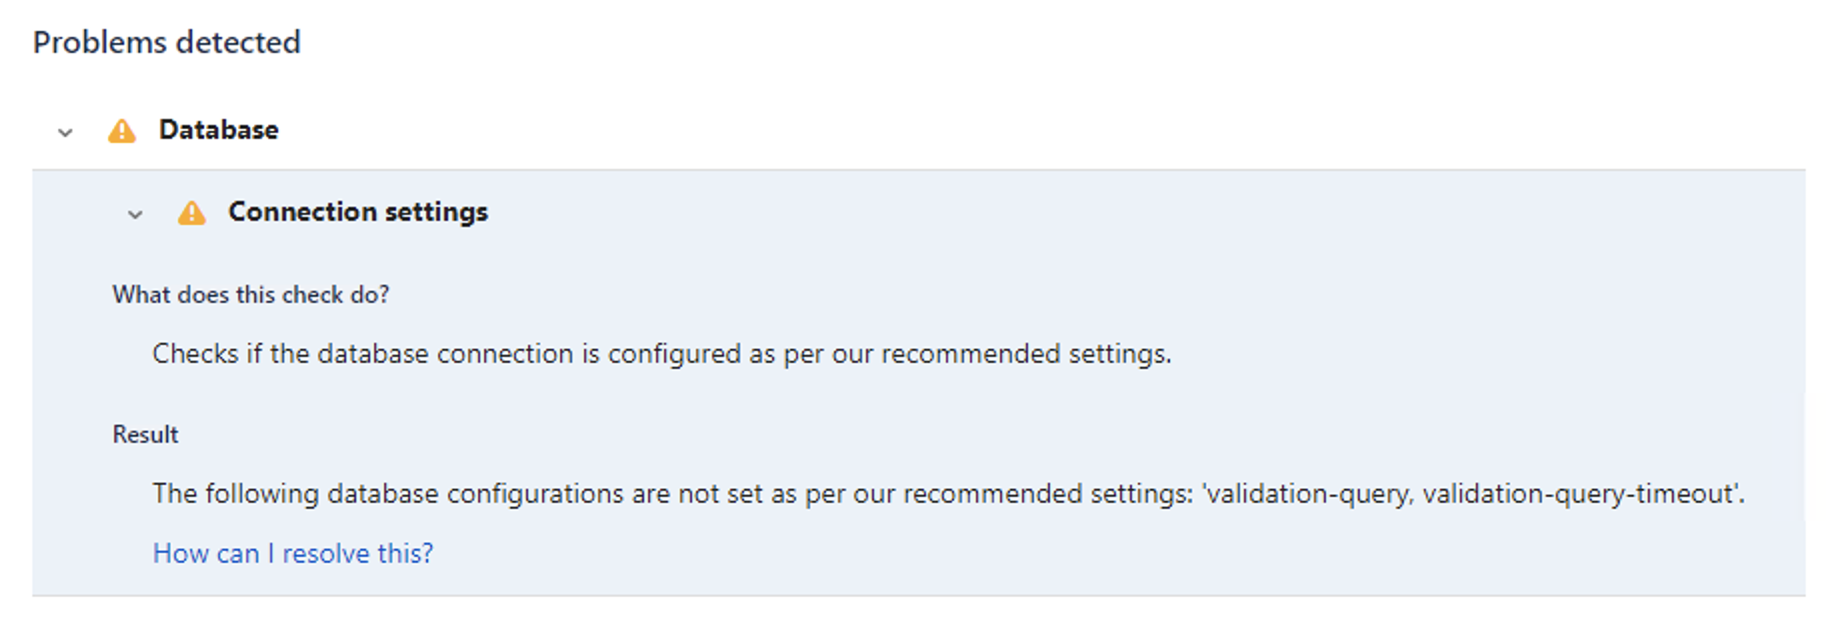Click the 'What does this check do?' label
The width and height of the screenshot is (1834, 624).
(x=251, y=295)
